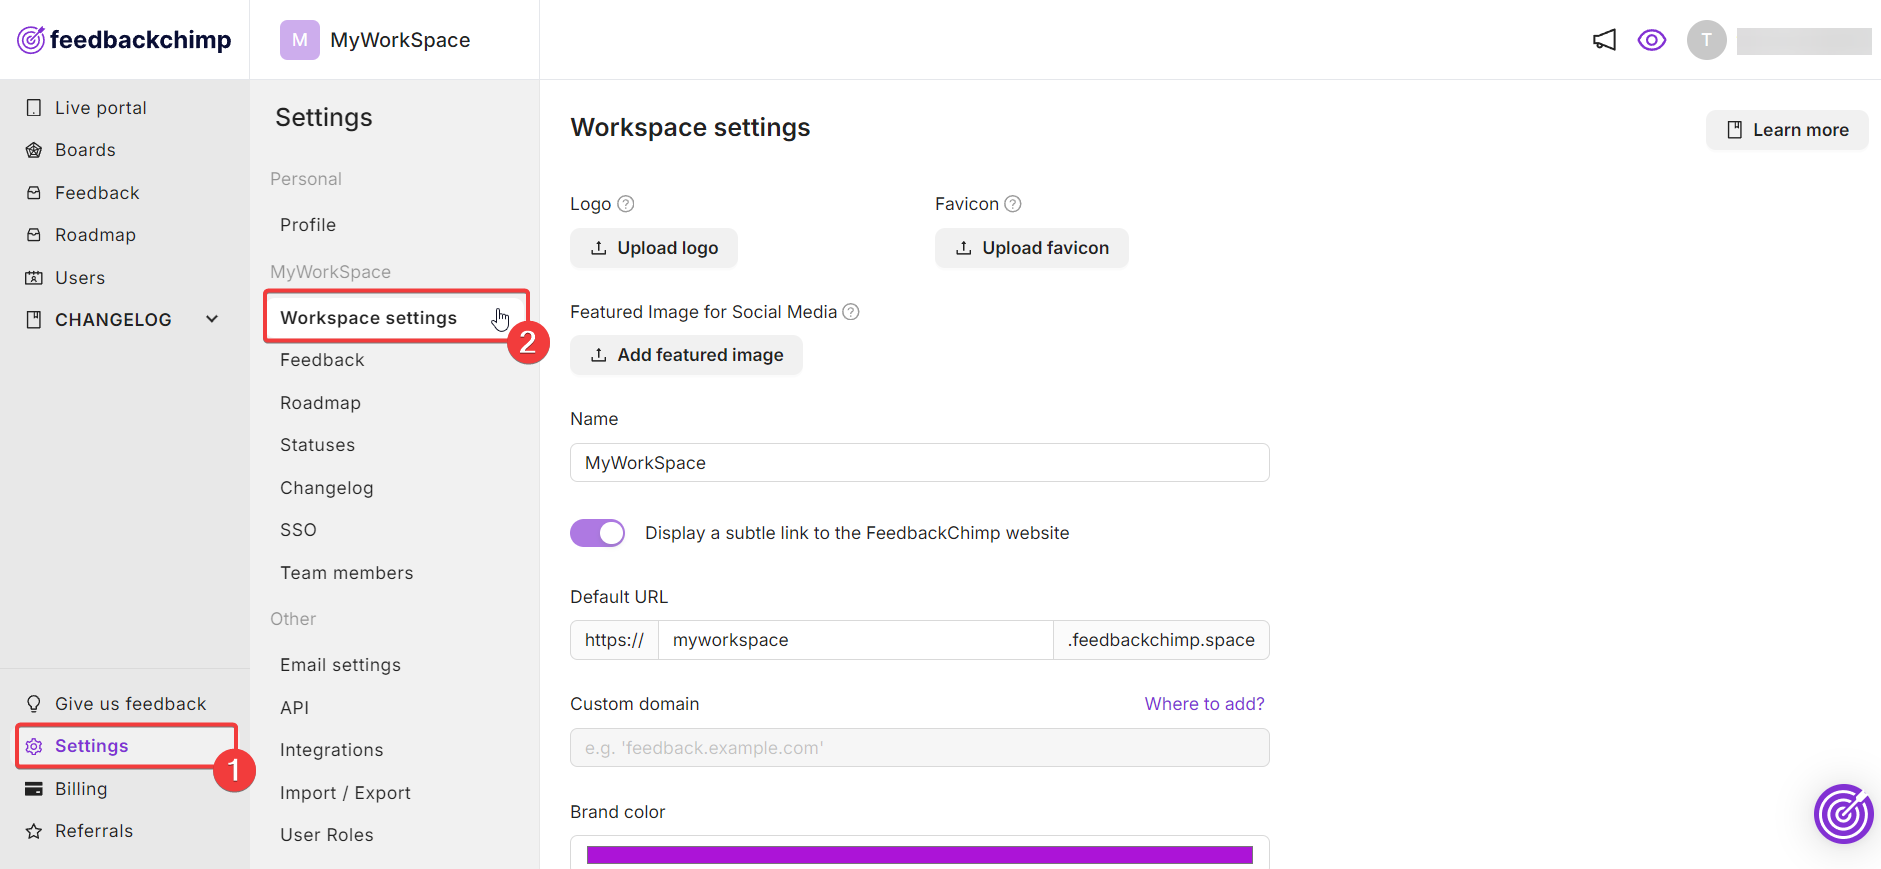Toggle the FeedbackChimp website link switch
Viewport: 1881px width, 869px height.
[597, 533]
